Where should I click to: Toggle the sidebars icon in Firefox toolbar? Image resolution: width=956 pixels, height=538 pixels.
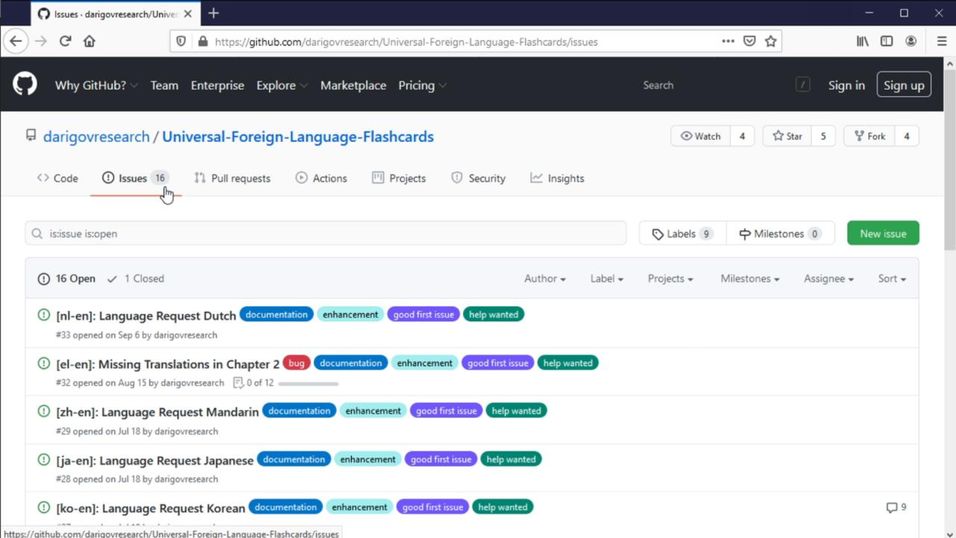(886, 41)
